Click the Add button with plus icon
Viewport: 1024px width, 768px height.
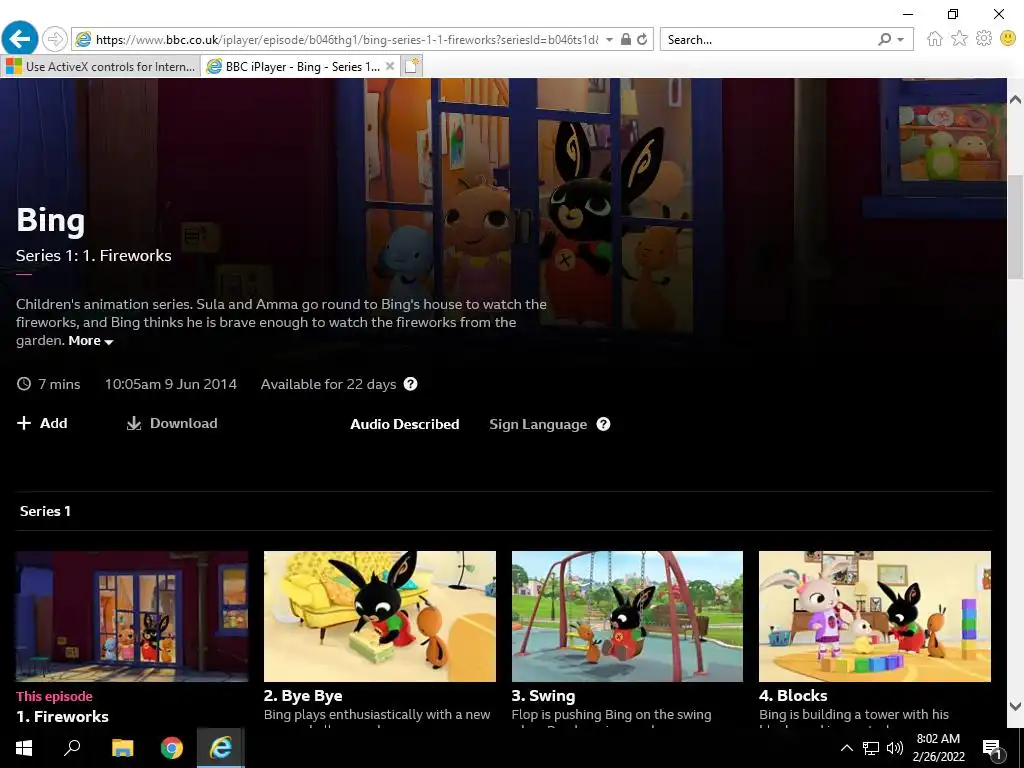point(42,423)
